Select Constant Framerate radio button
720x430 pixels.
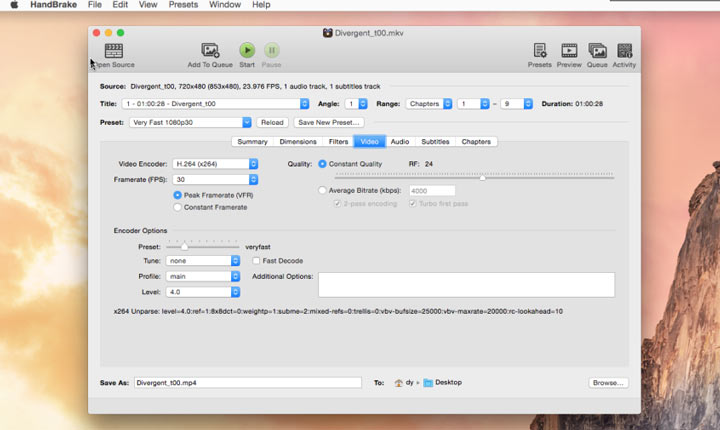coord(177,208)
